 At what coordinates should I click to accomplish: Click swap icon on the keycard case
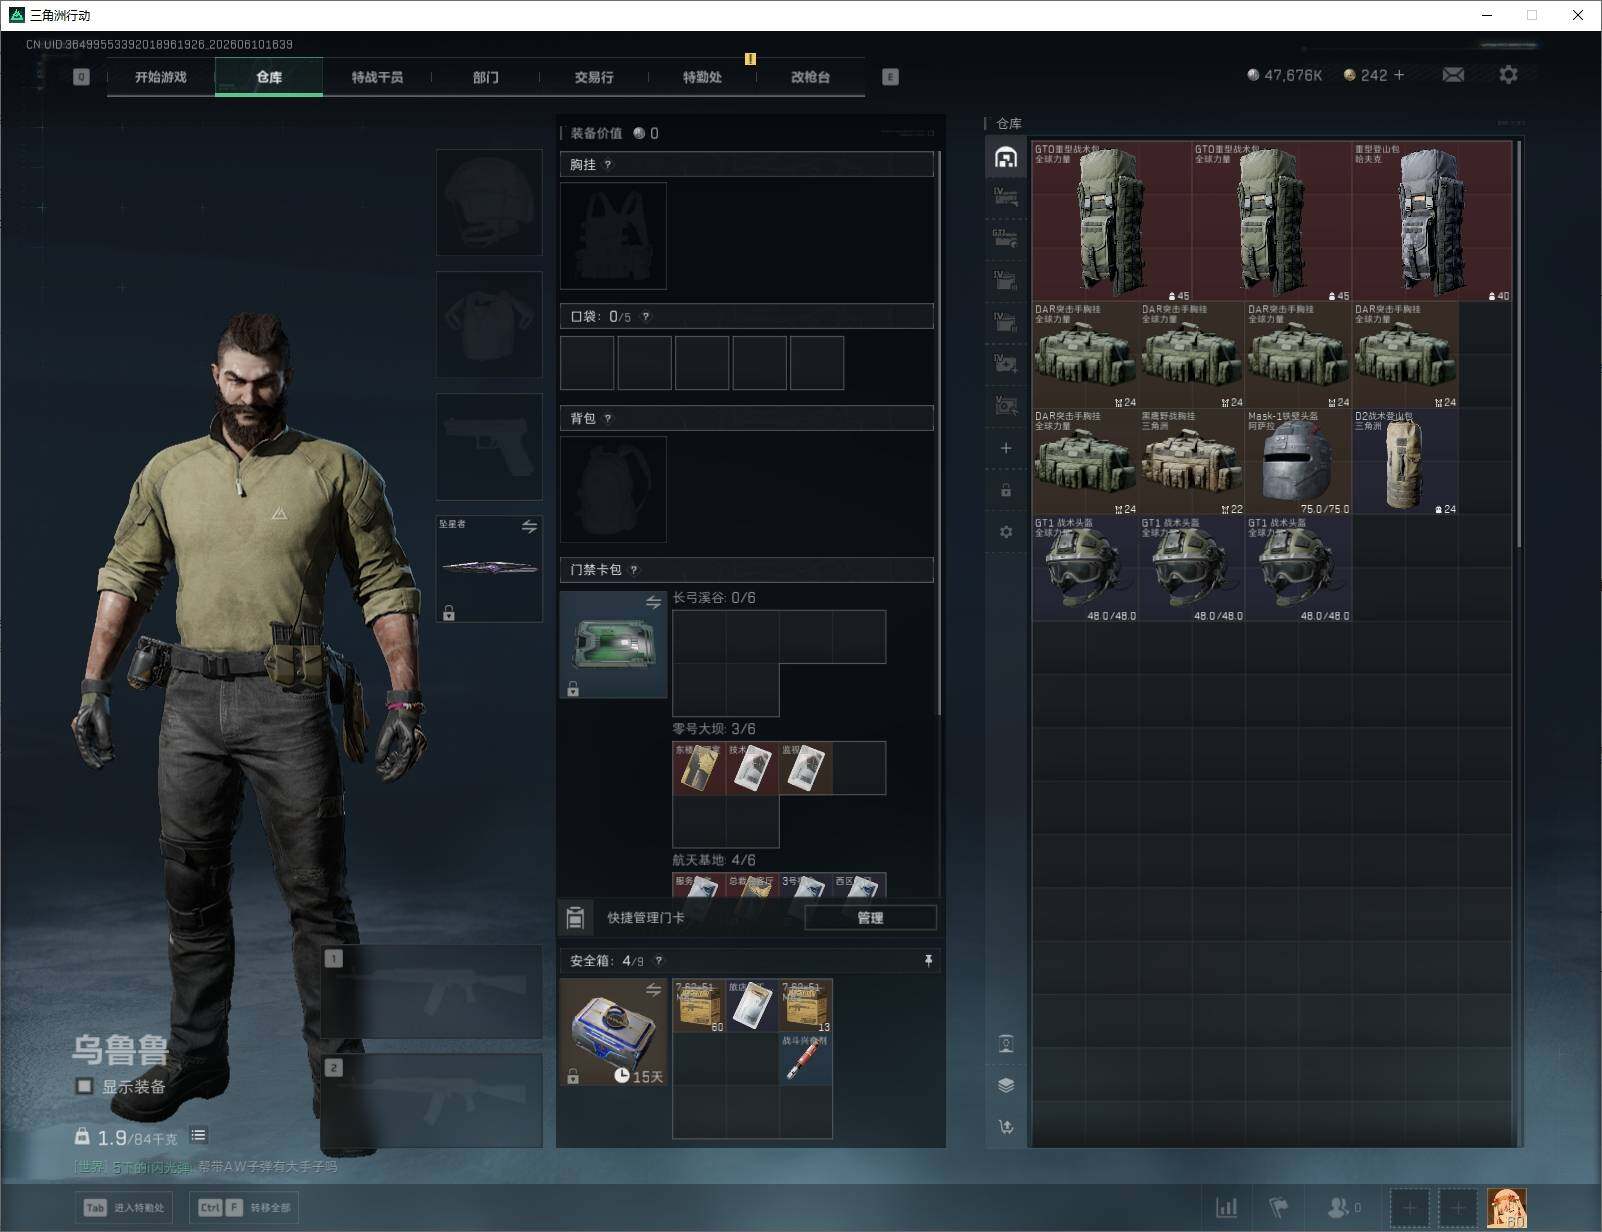point(653,602)
